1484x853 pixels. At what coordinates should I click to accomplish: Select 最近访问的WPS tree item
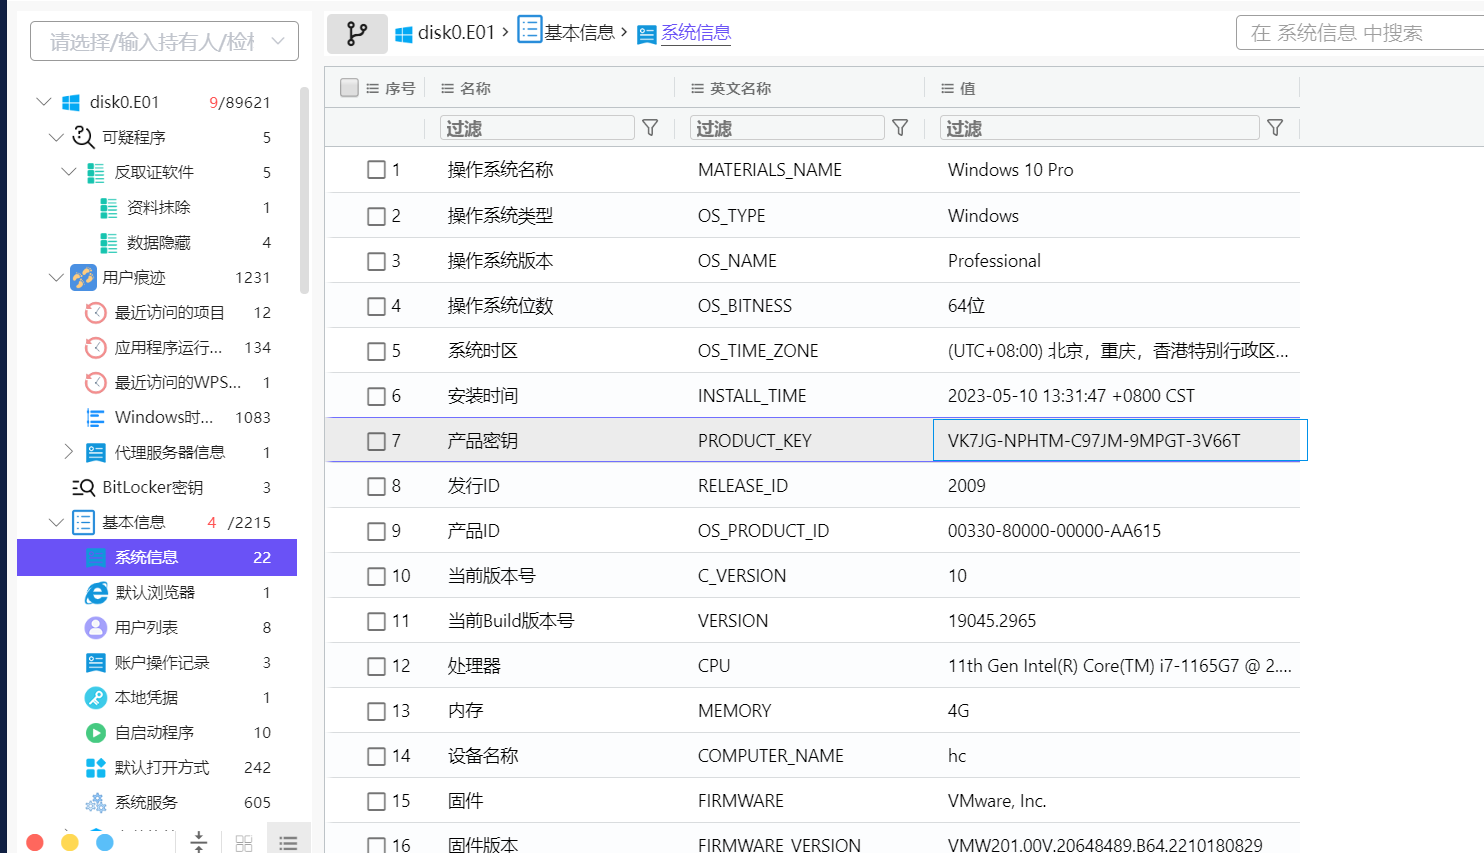[x=178, y=382]
